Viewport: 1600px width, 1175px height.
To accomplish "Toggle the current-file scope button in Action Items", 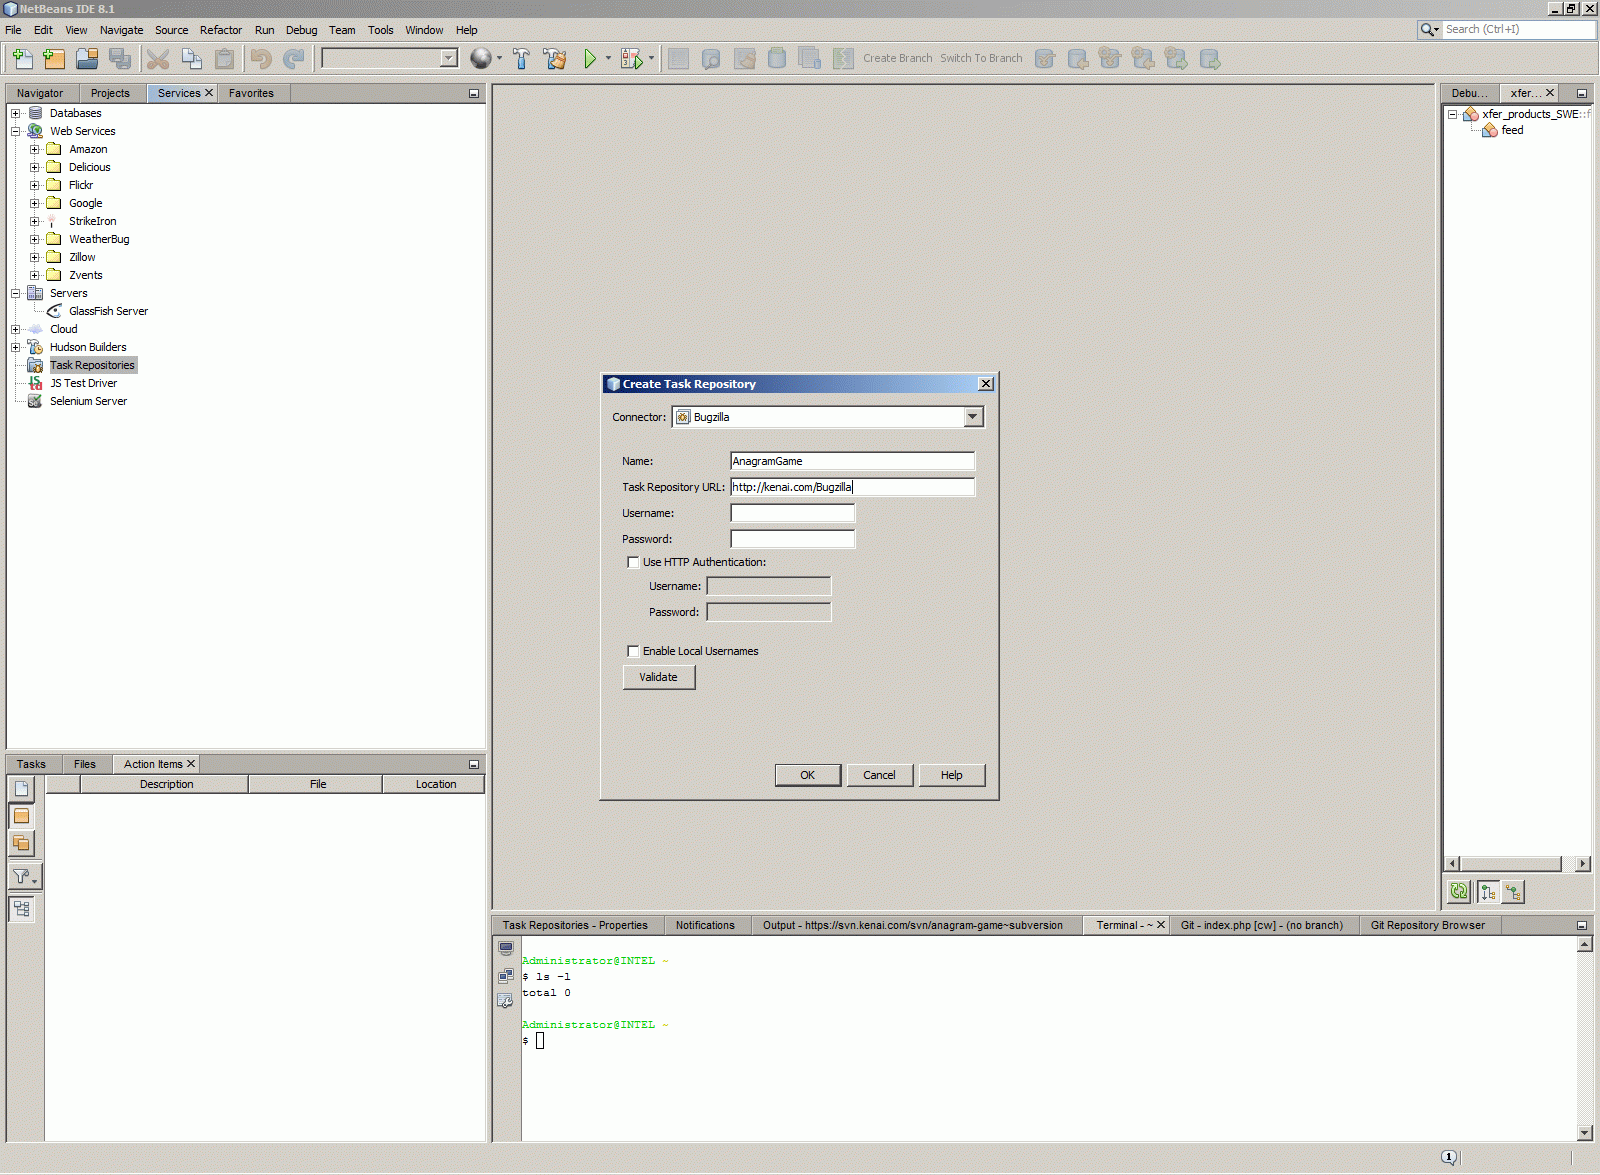I will (x=22, y=789).
